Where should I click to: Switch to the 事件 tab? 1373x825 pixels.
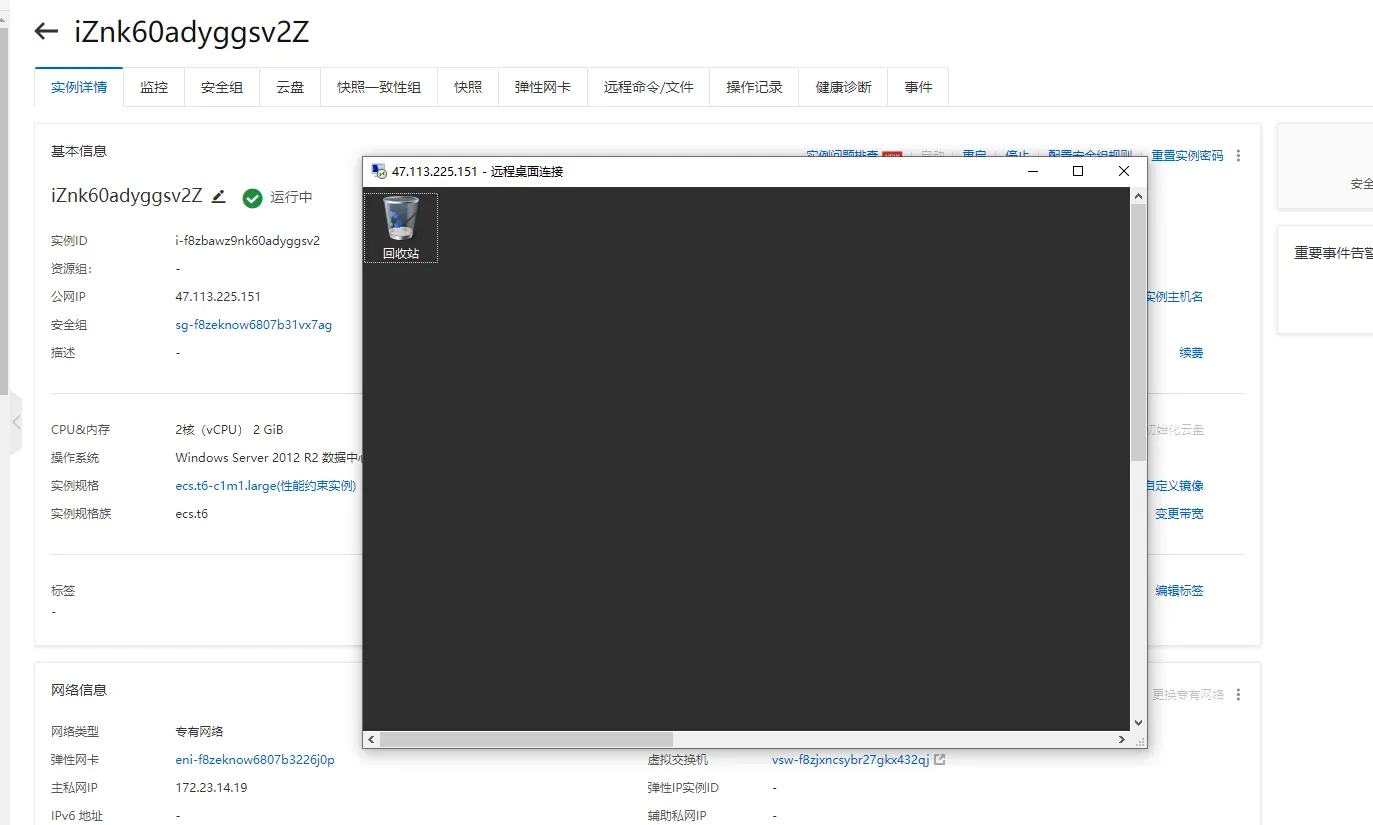tap(919, 87)
